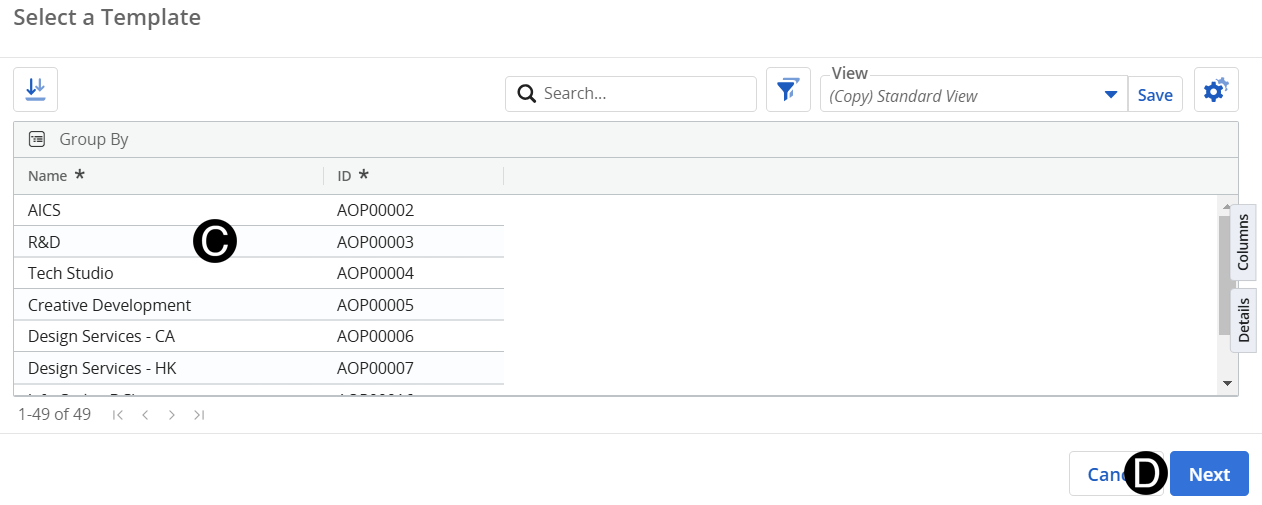The image size is (1262, 505).
Task: Open the Columns side tab
Action: point(1243,241)
